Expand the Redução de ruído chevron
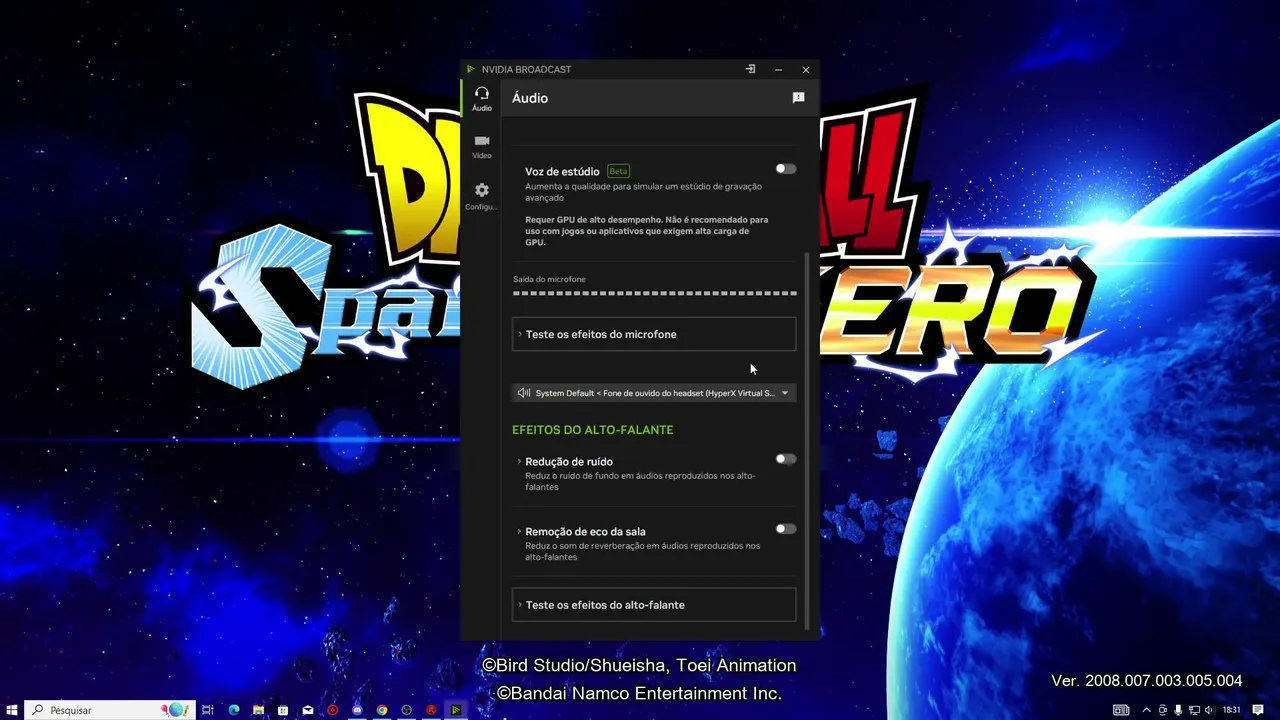 pos(519,461)
